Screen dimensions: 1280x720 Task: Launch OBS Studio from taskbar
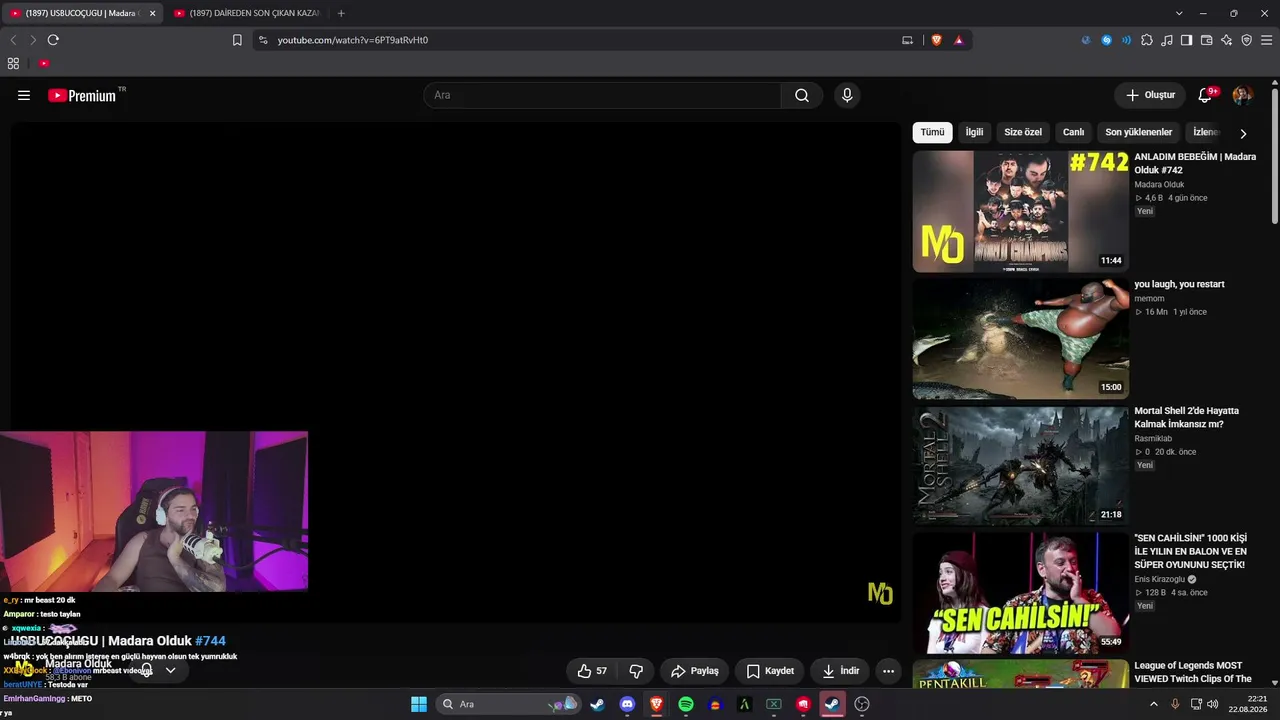pos(862,704)
